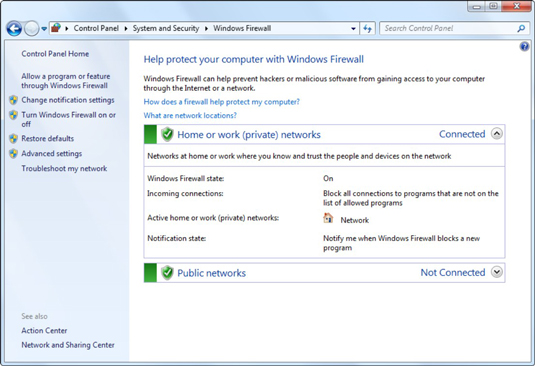Open the recent pages dropdown arrow
535x366 pixels.
(44, 29)
